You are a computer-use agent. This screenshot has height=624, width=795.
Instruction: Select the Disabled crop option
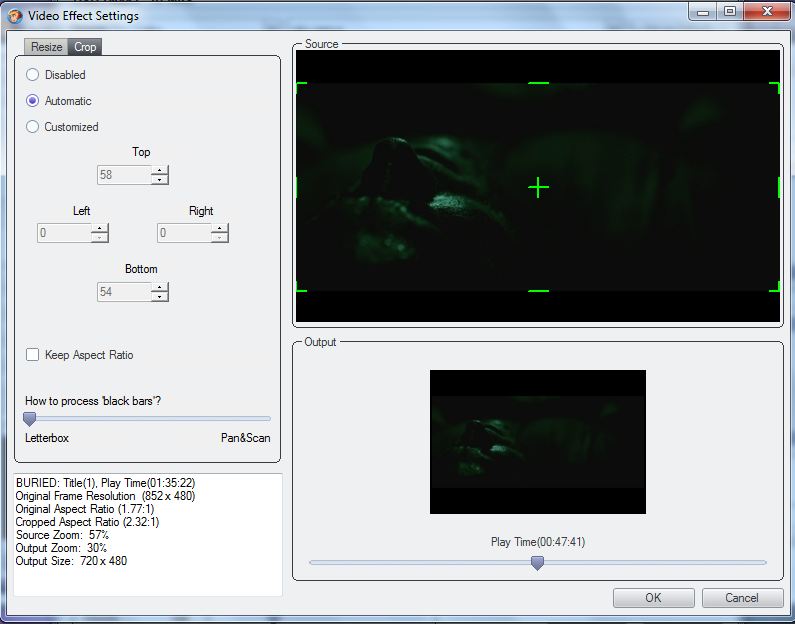pos(33,75)
